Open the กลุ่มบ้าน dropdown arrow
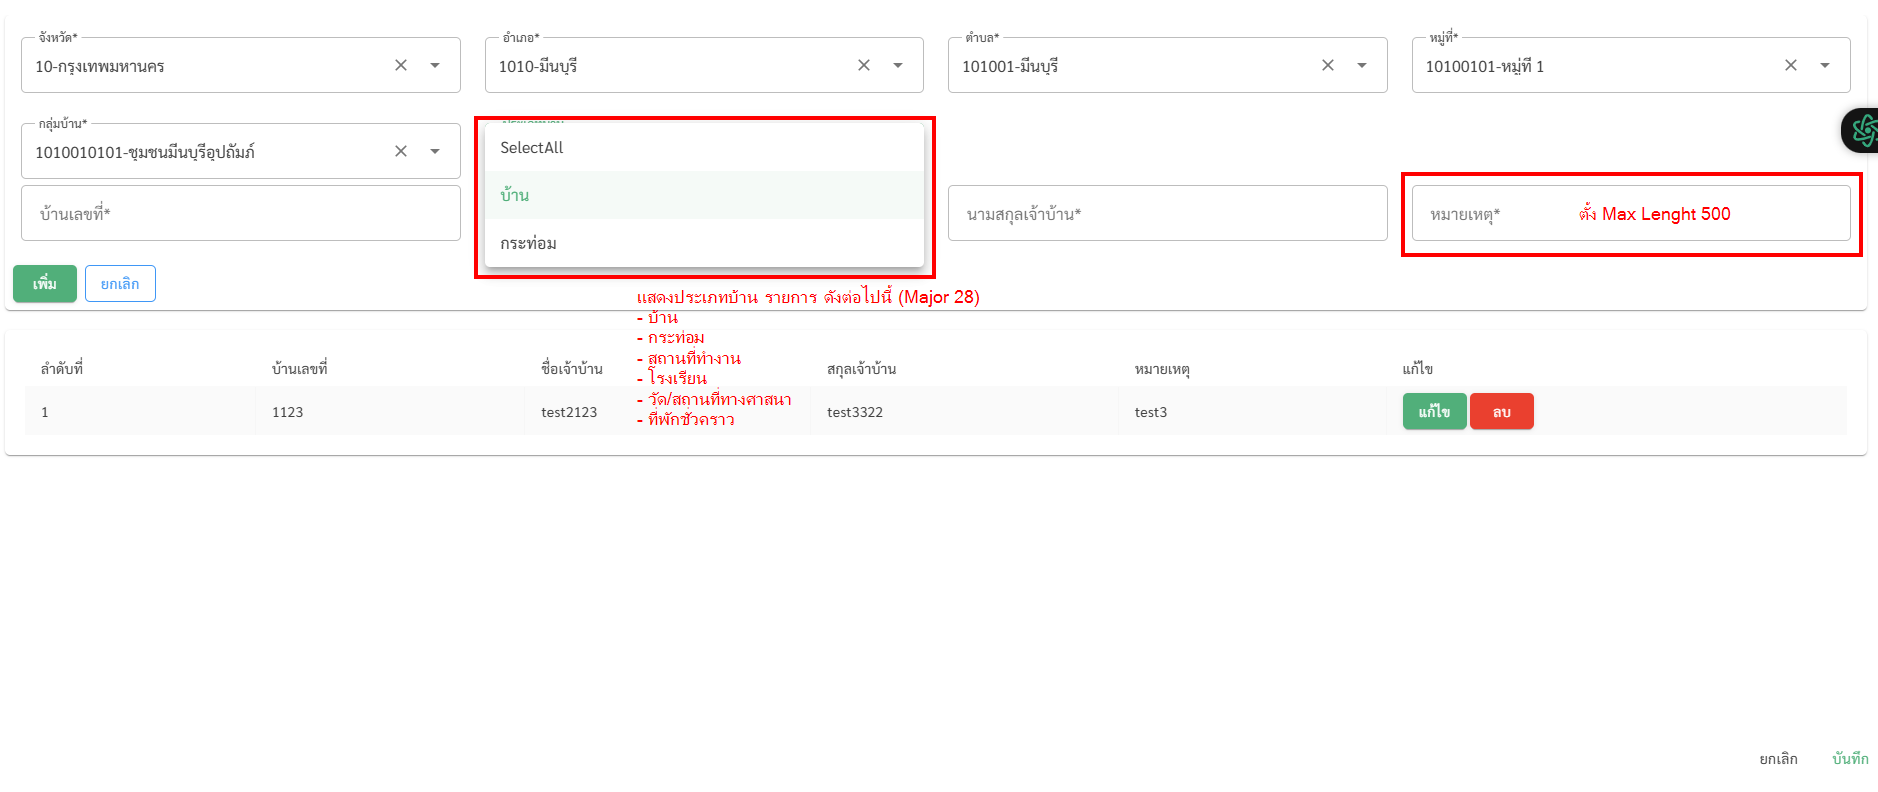1878x792 pixels. pos(435,151)
